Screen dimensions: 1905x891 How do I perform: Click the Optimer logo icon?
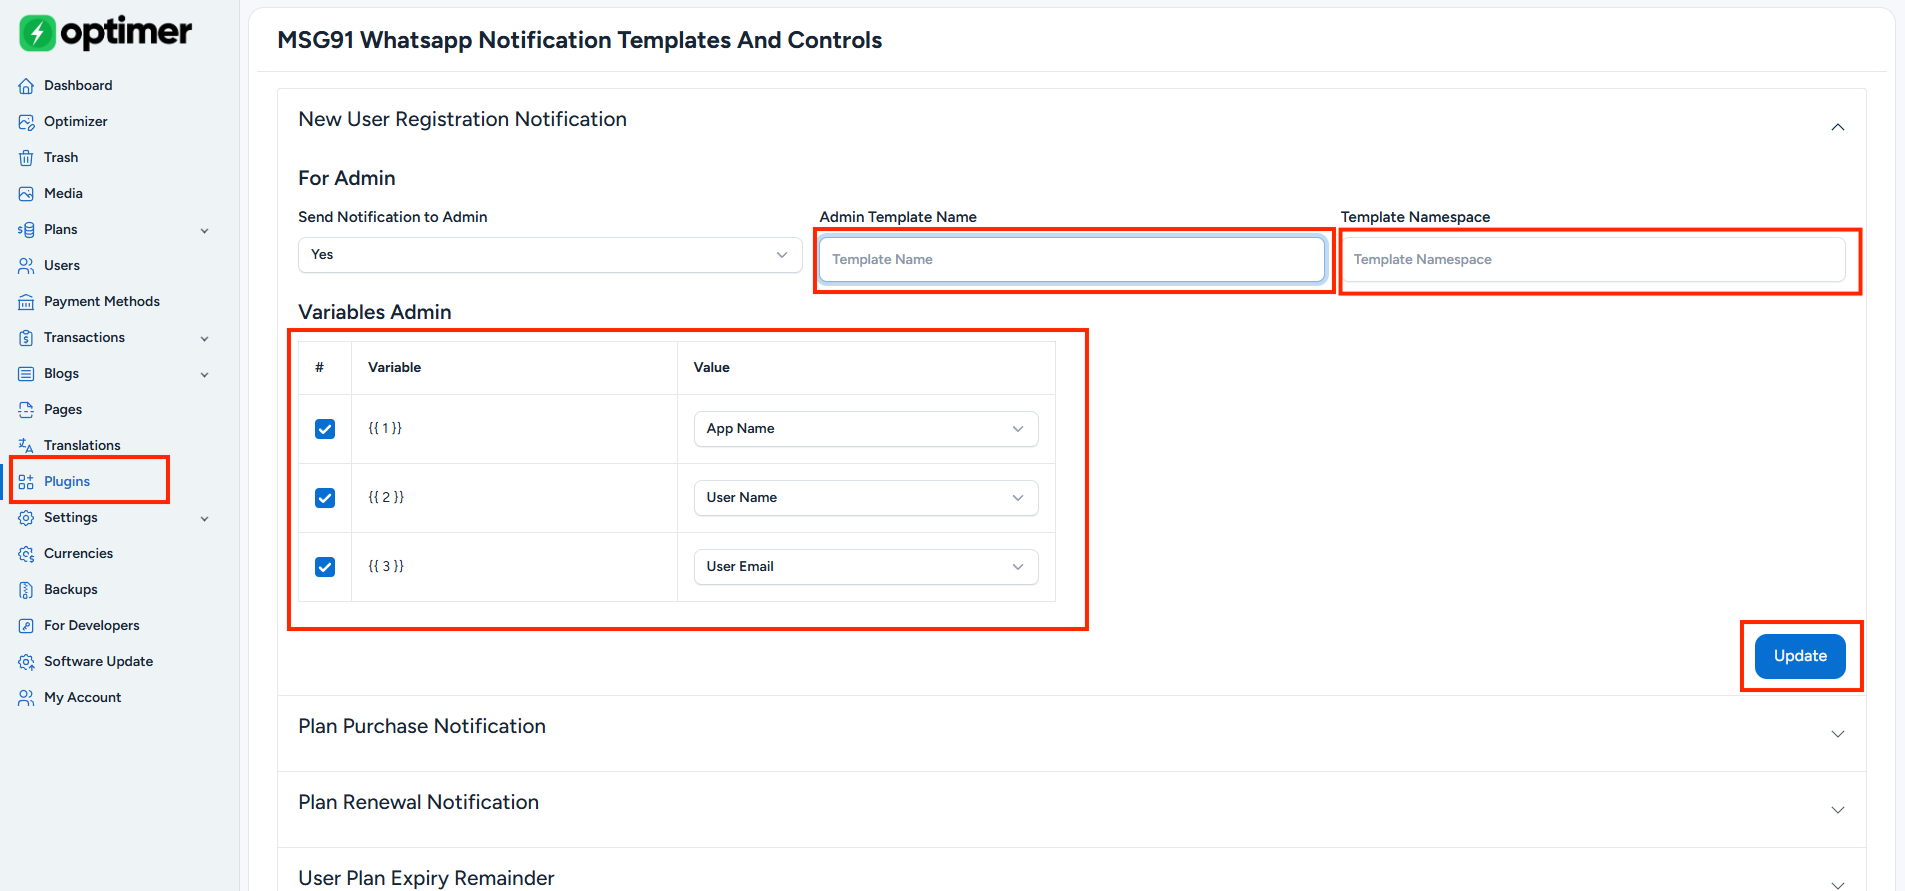click(38, 33)
